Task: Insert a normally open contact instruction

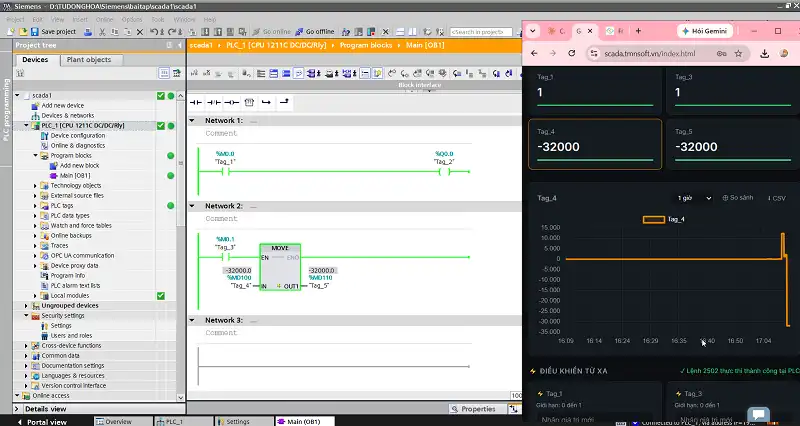Action: 196,103
